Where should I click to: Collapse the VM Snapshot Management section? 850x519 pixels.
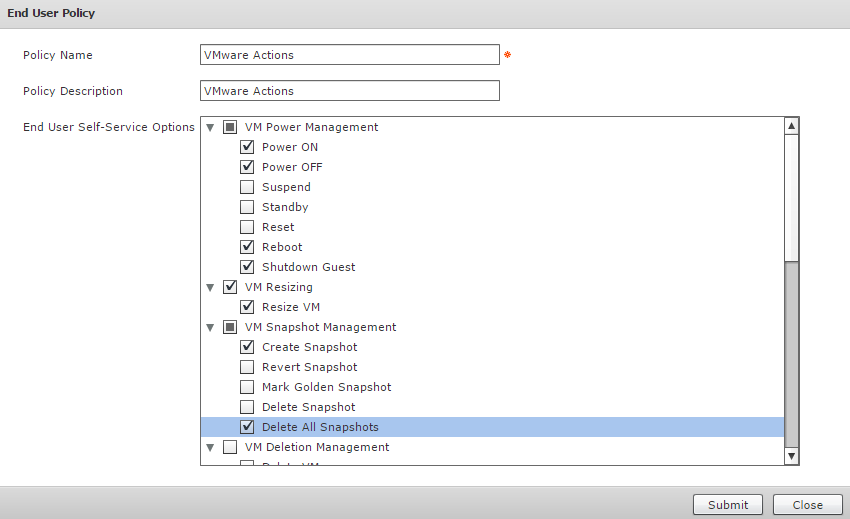[210, 328]
